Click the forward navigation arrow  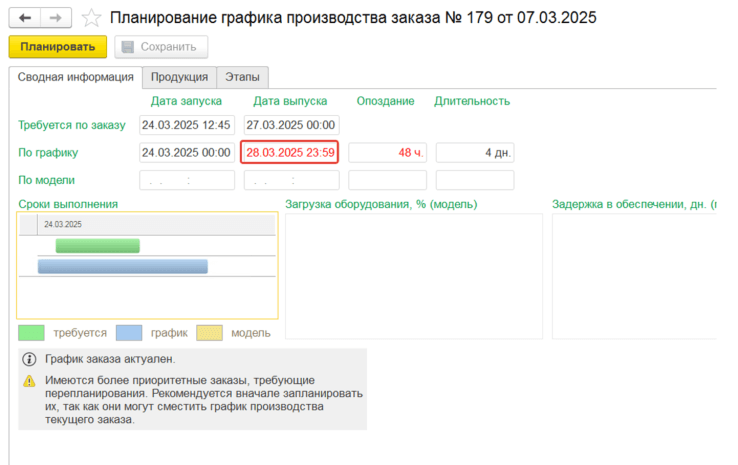click(x=55, y=19)
